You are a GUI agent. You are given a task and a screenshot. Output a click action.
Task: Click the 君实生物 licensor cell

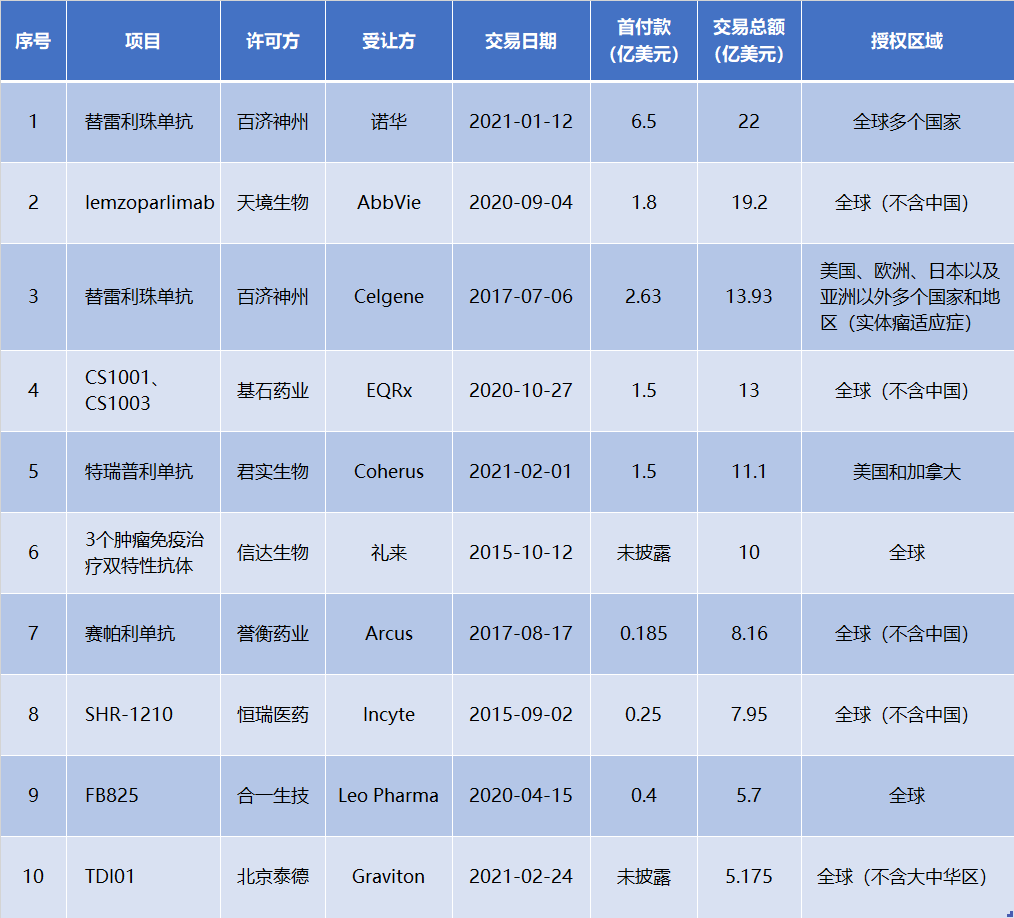point(272,471)
